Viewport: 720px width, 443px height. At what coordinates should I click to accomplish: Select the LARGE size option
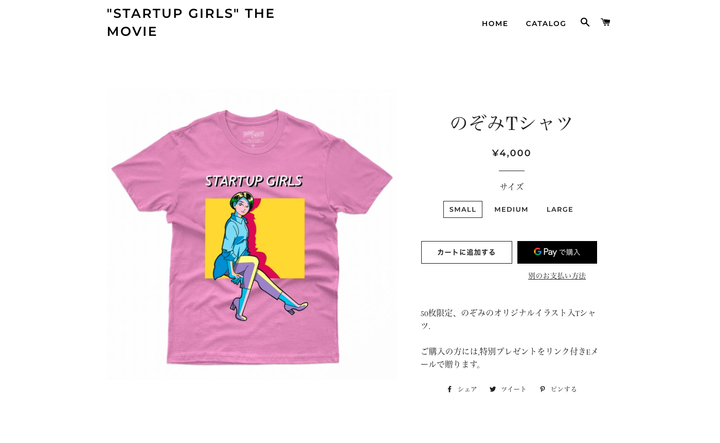559,209
